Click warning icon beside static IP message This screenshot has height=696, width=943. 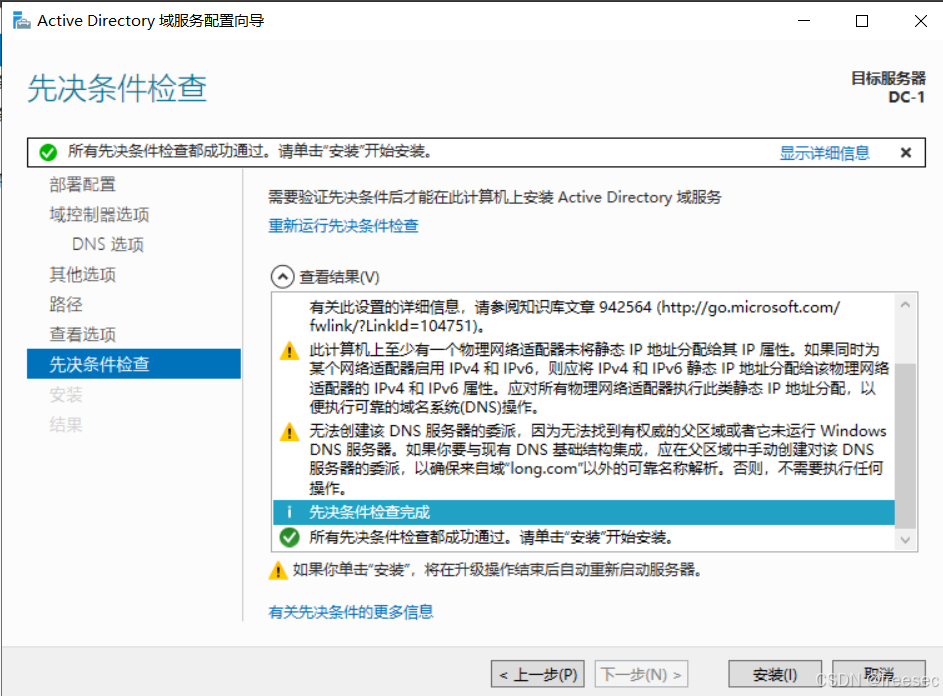(289, 351)
